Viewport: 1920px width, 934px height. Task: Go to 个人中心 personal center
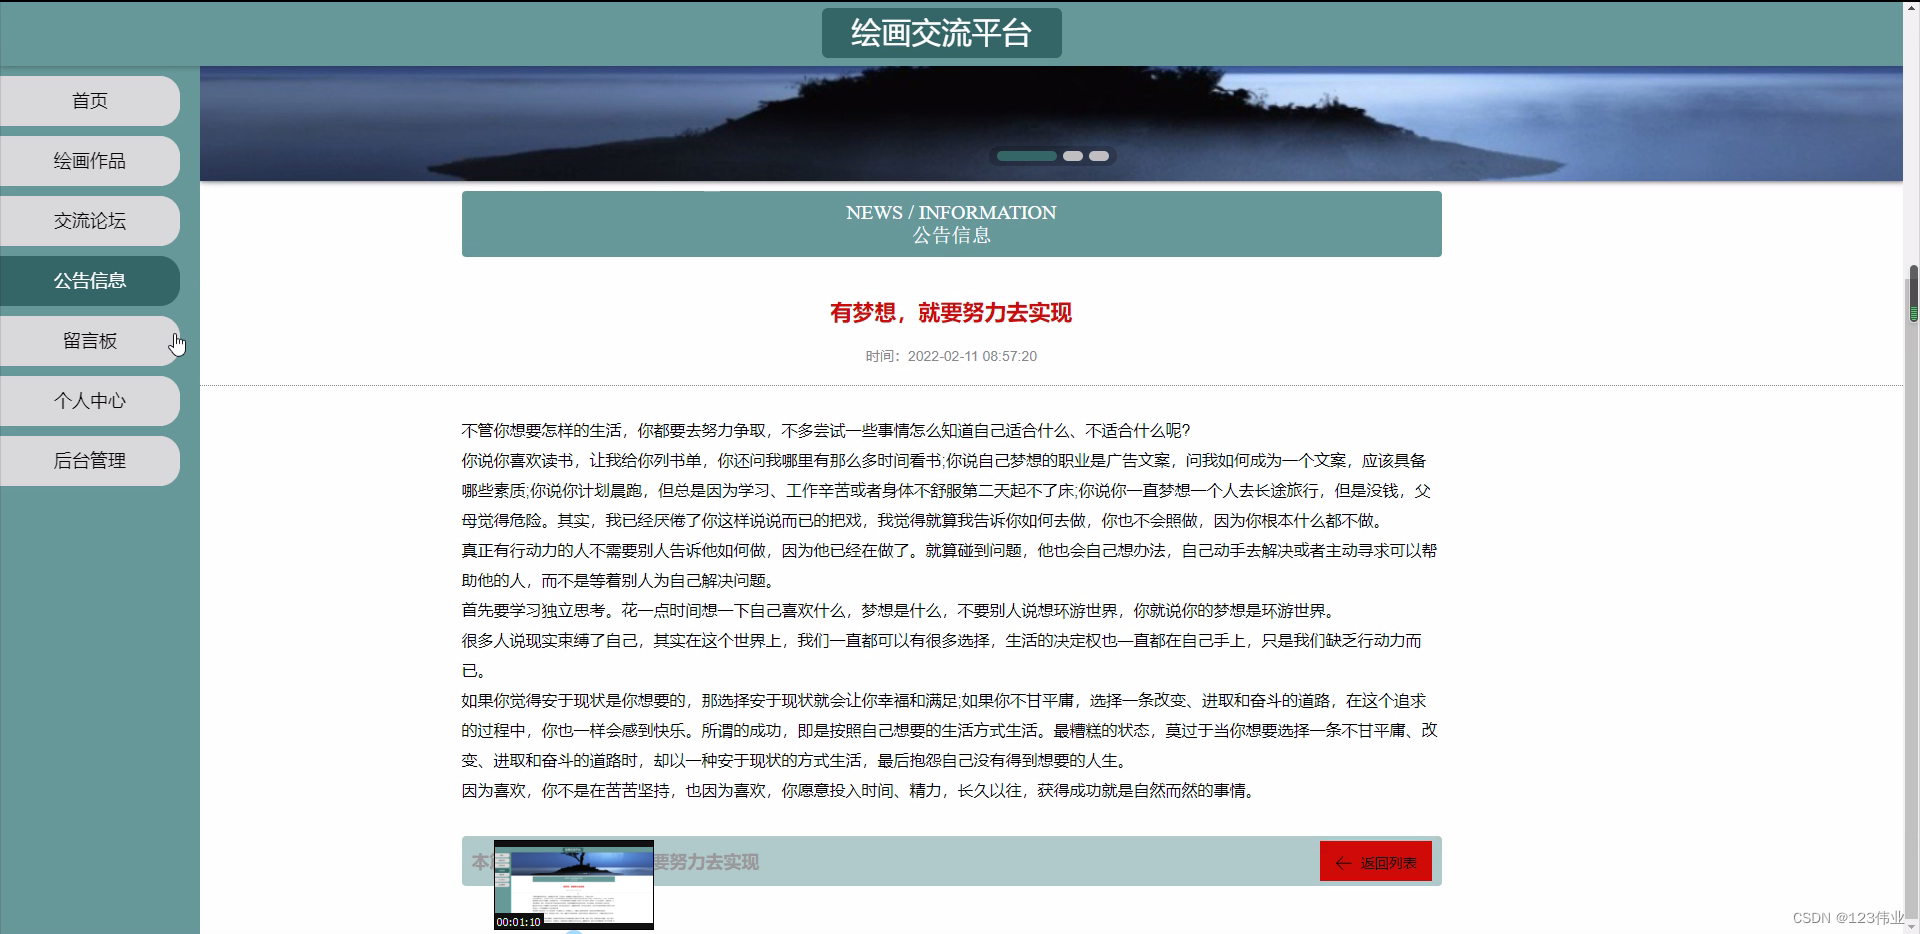(x=90, y=401)
